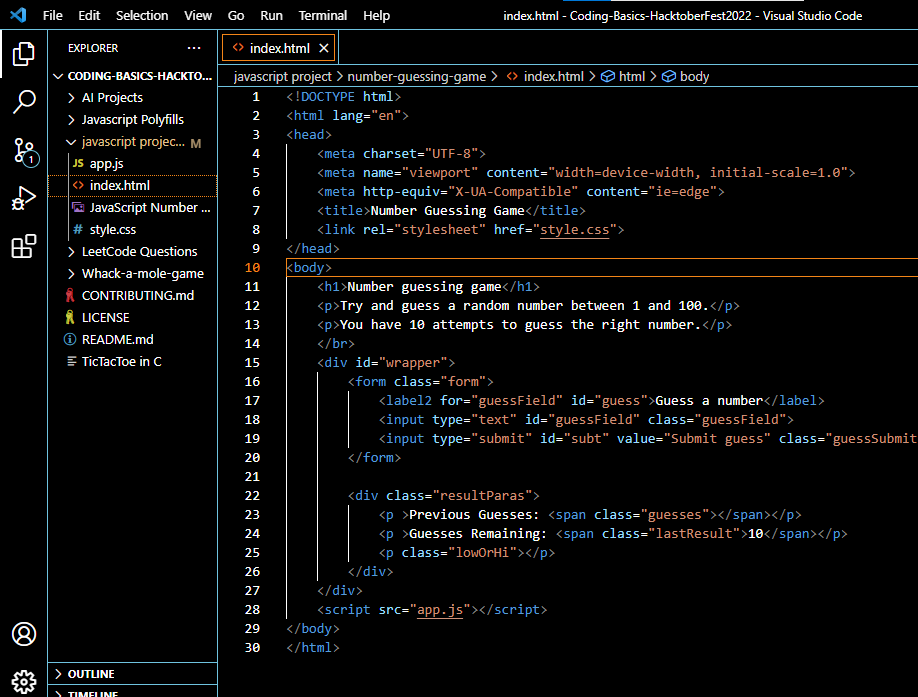The width and height of the screenshot is (918, 697).
Task: Open the Extensions view icon
Action: pos(24,247)
